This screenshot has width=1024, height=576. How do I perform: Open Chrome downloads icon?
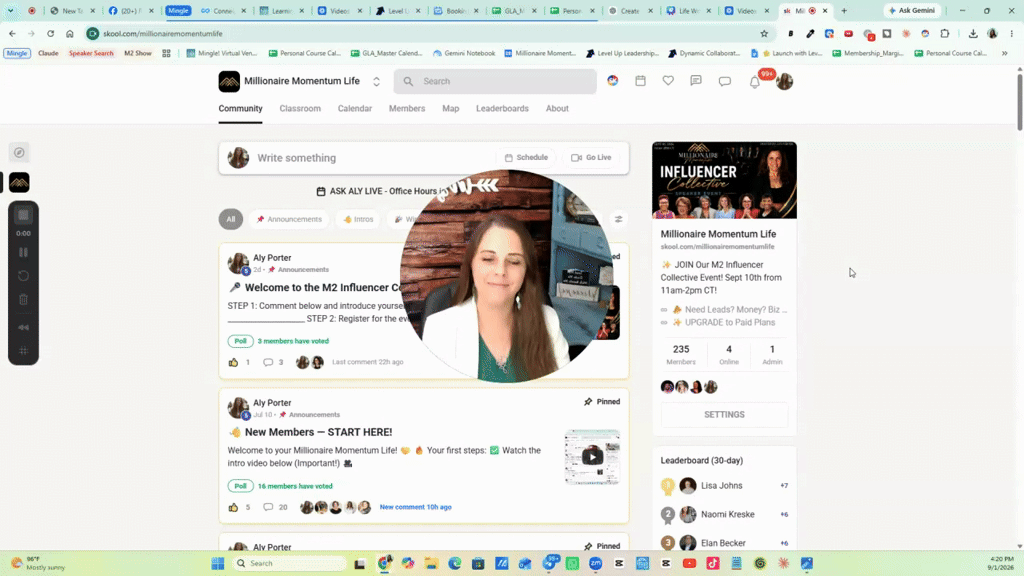[972, 33]
